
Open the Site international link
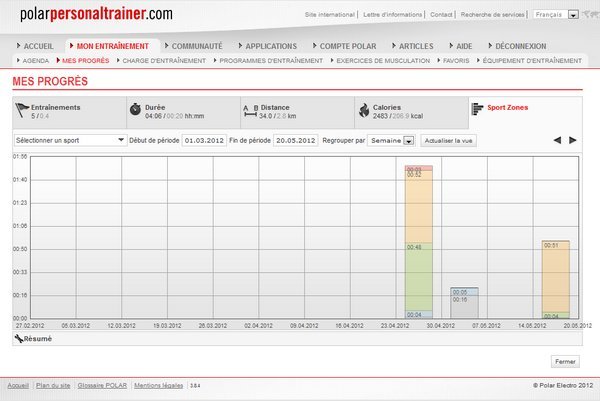click(x=329, y=15)
